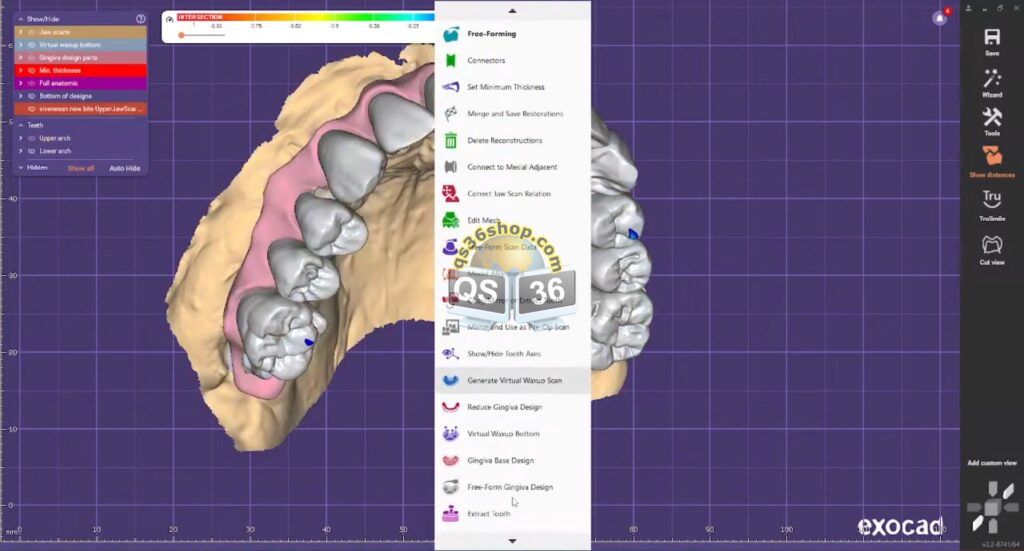Hide the Gingiva design parts layer
Viewport: 1024px width, 551px height.
click(31, 57)
